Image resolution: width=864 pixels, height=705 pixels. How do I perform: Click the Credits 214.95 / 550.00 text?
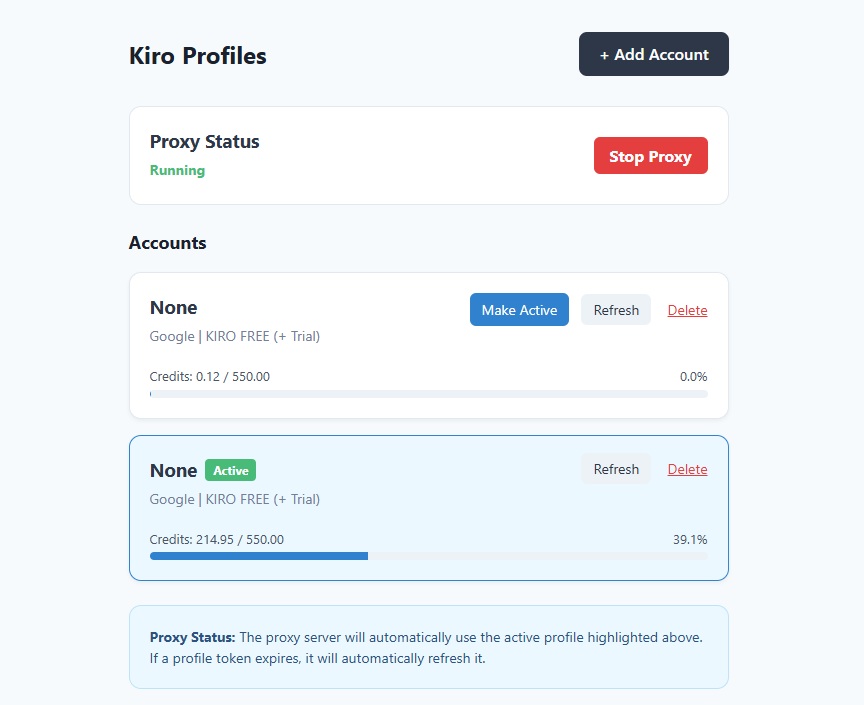coord(217,539)
